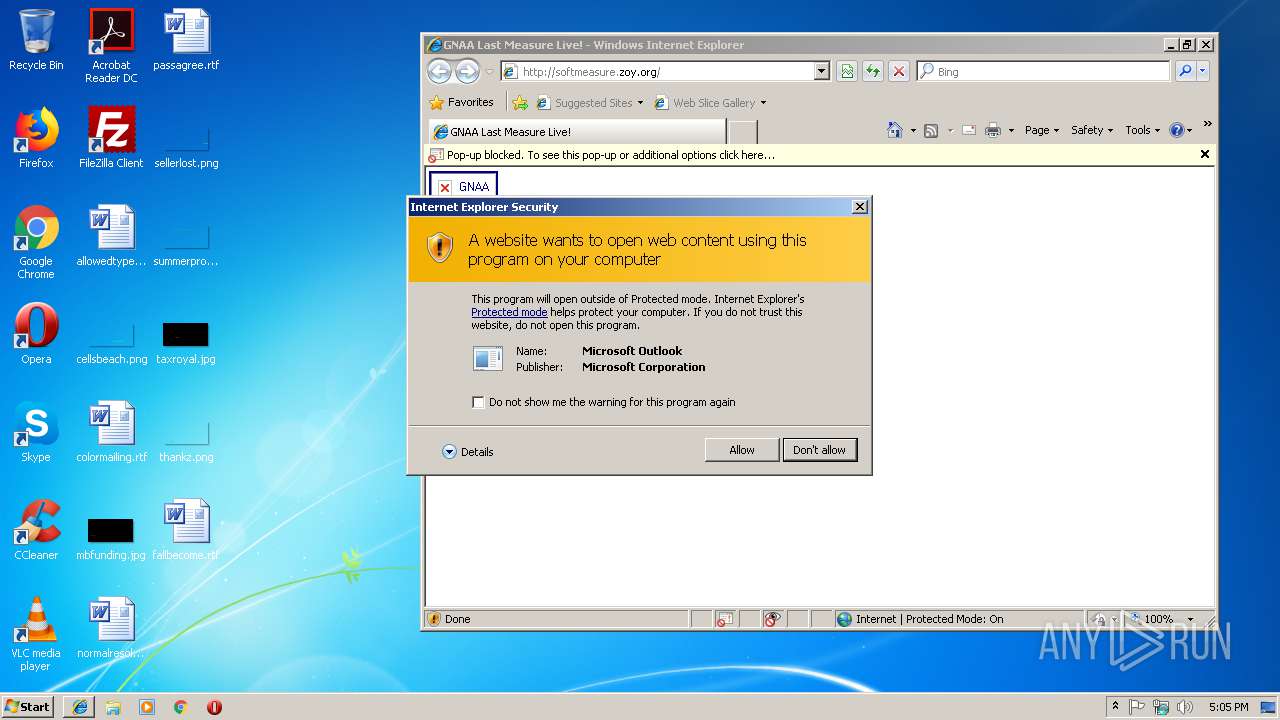The width and height of the screenshot is (1280, 720).
Task: Open the search provider dropdown
Action: [x=1203, y=72]
